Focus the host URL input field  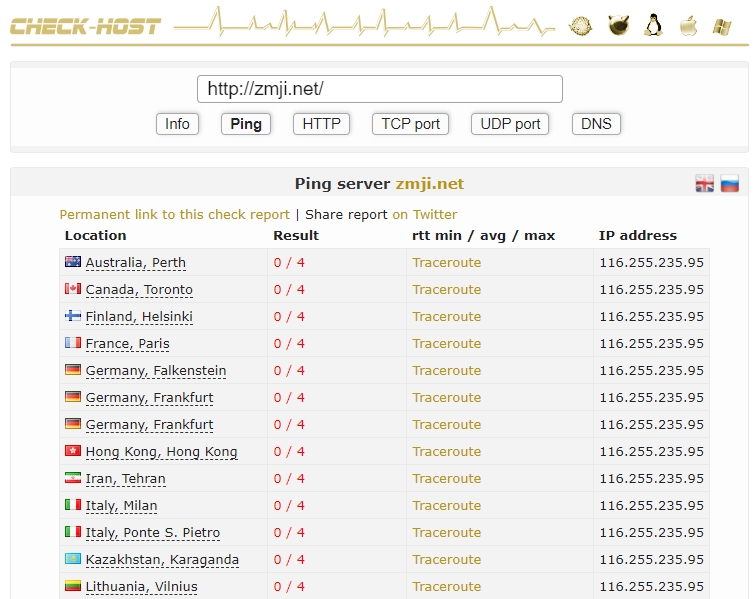coord(379,89)
